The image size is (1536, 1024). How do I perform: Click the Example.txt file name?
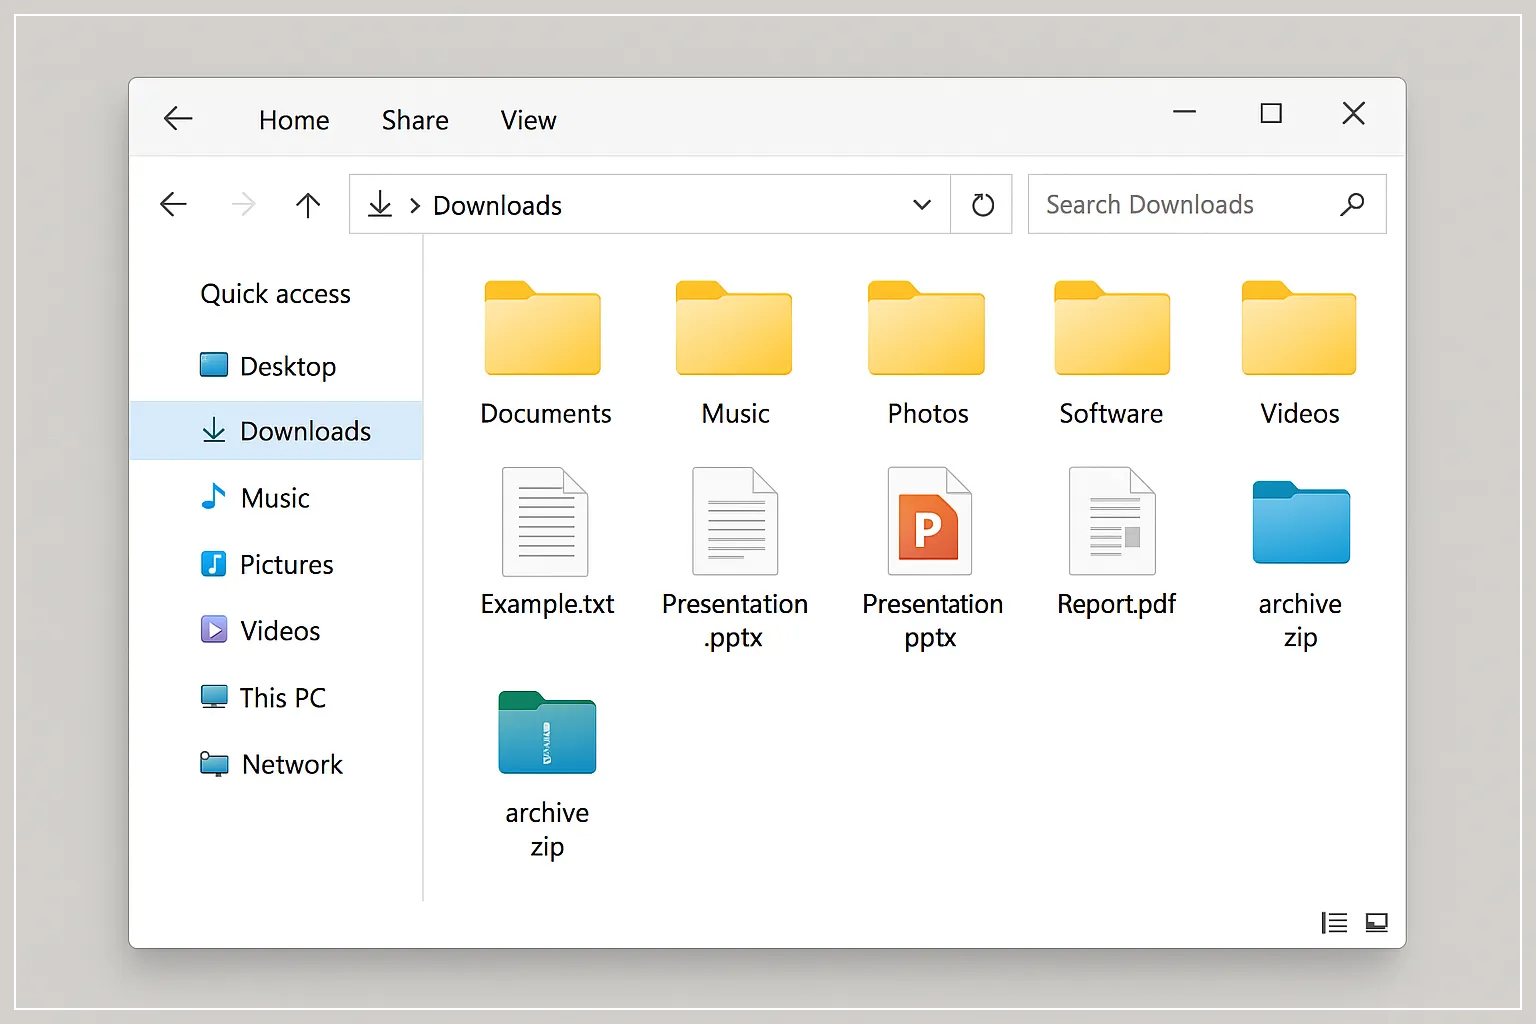click(x=547, y=604)
